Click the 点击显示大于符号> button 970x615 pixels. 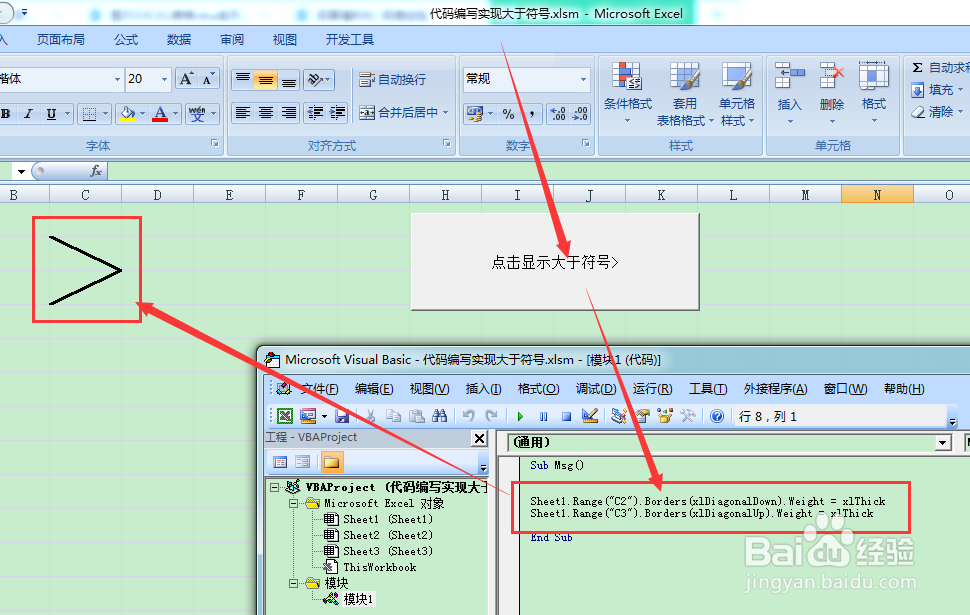coord(555,262)
